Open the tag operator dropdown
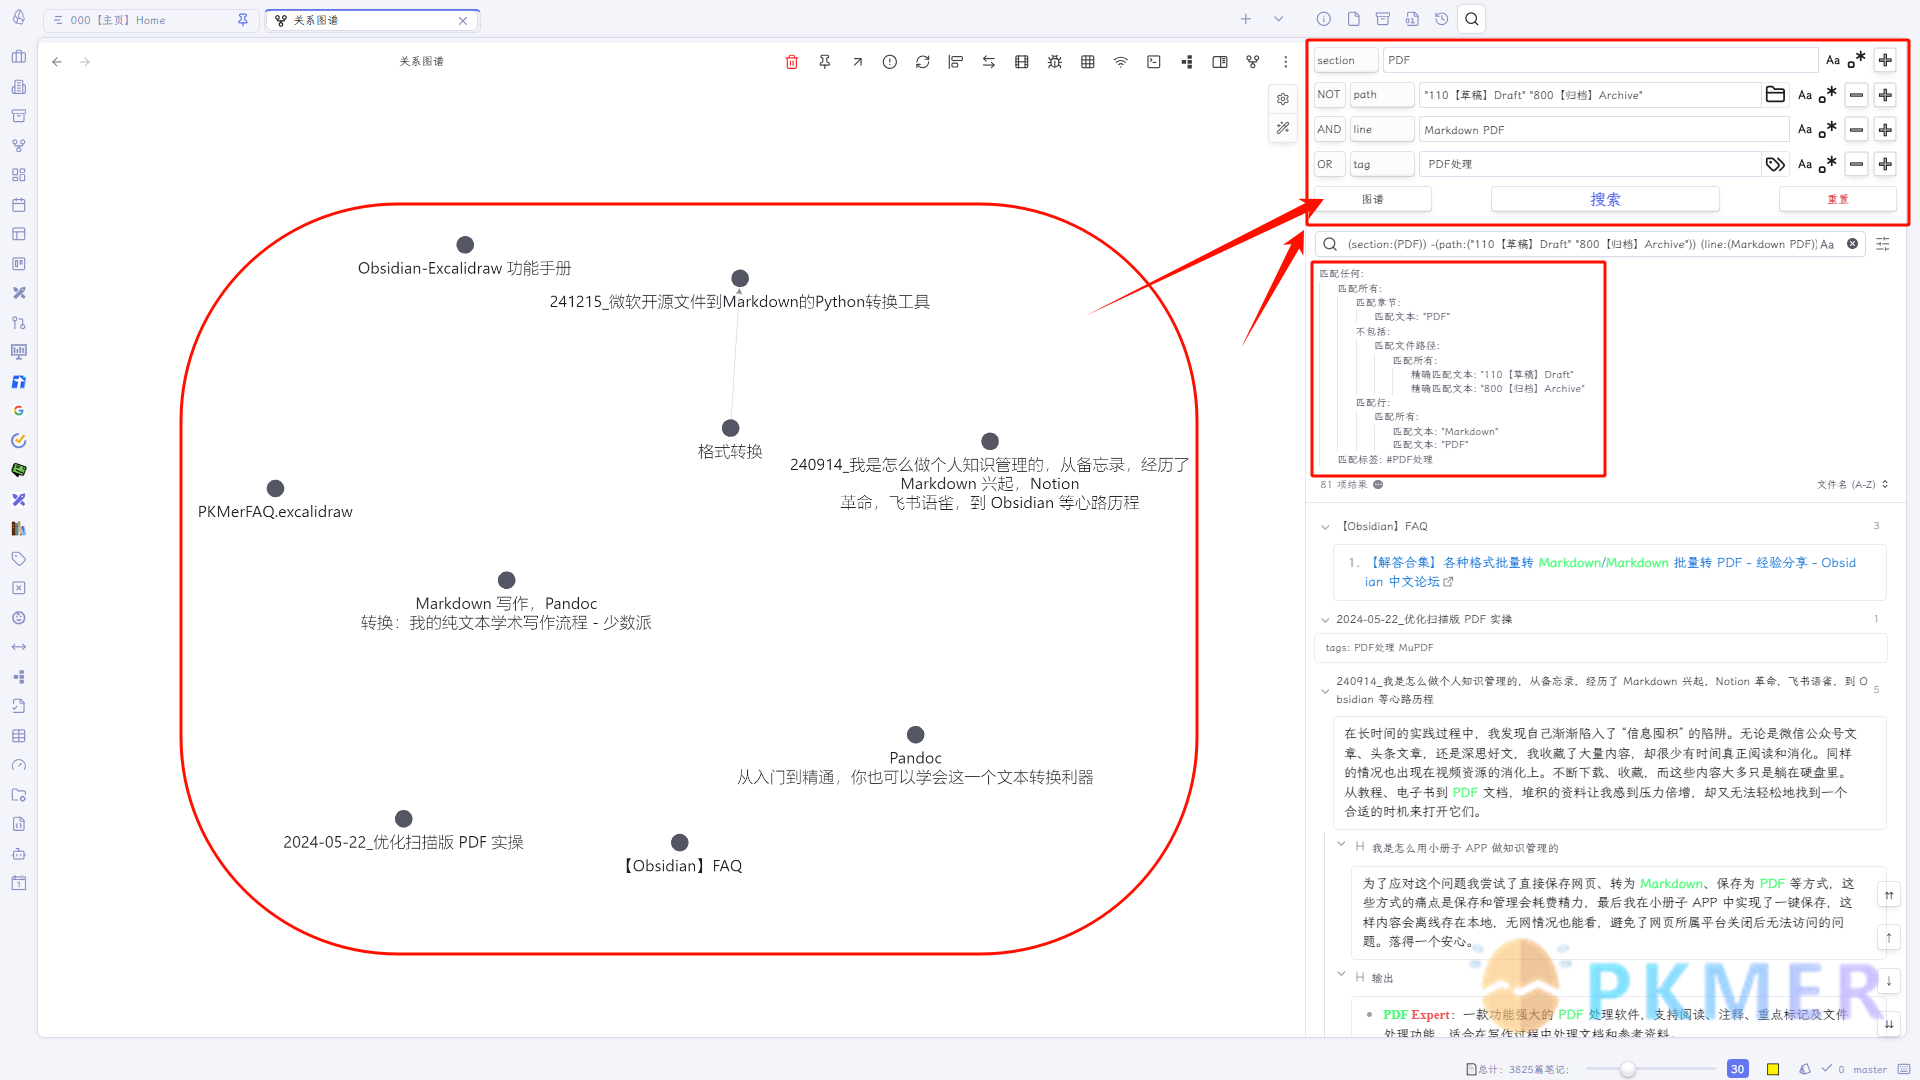Image resolution: width=1920 pixels, height=1080 pixels. [1382, 164]
